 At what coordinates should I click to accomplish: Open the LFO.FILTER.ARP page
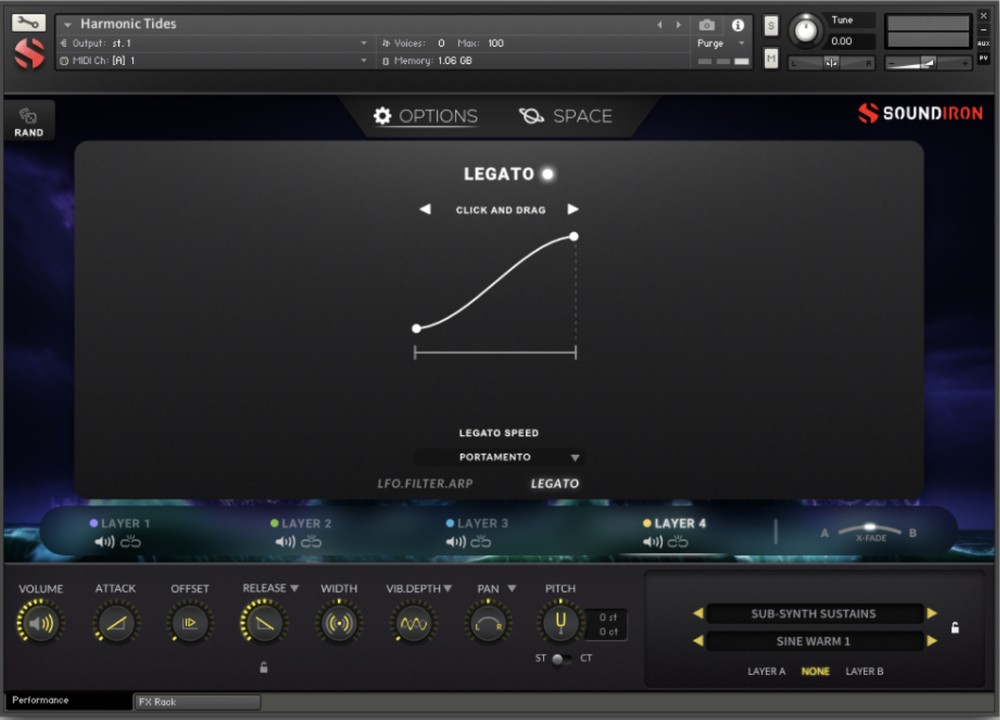click(425, 483)
